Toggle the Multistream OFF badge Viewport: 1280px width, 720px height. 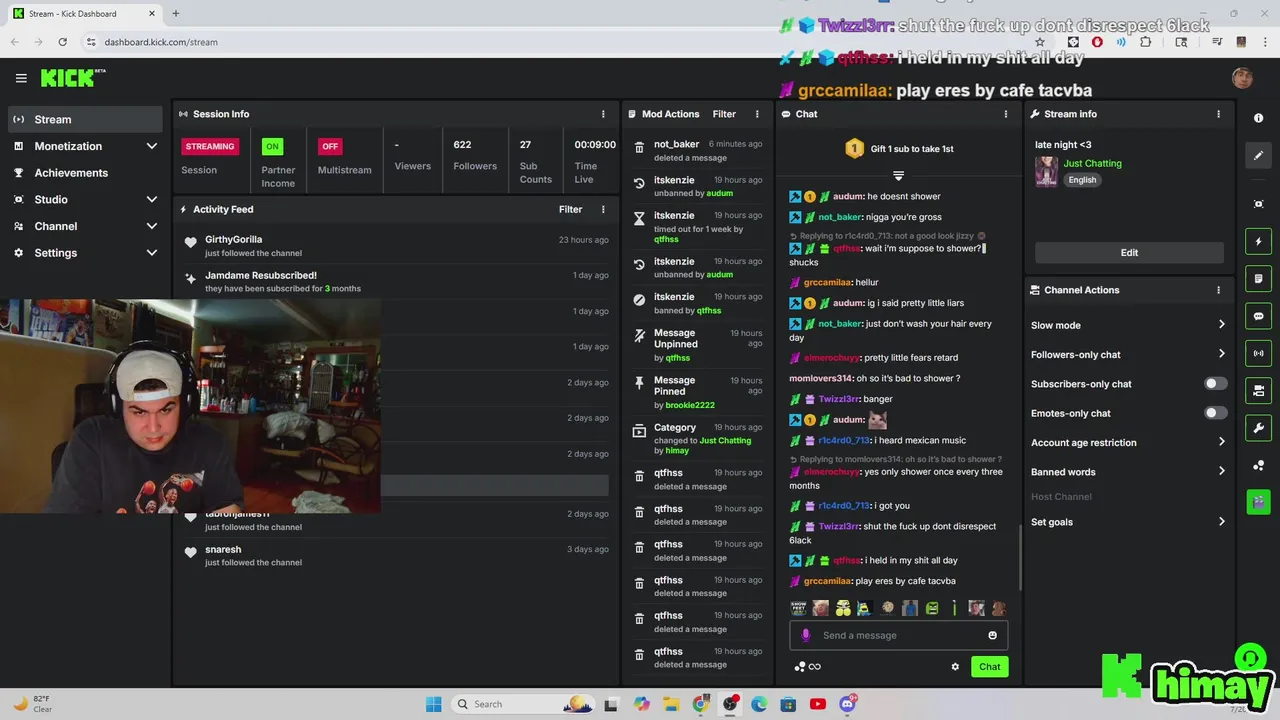[330, 146]
